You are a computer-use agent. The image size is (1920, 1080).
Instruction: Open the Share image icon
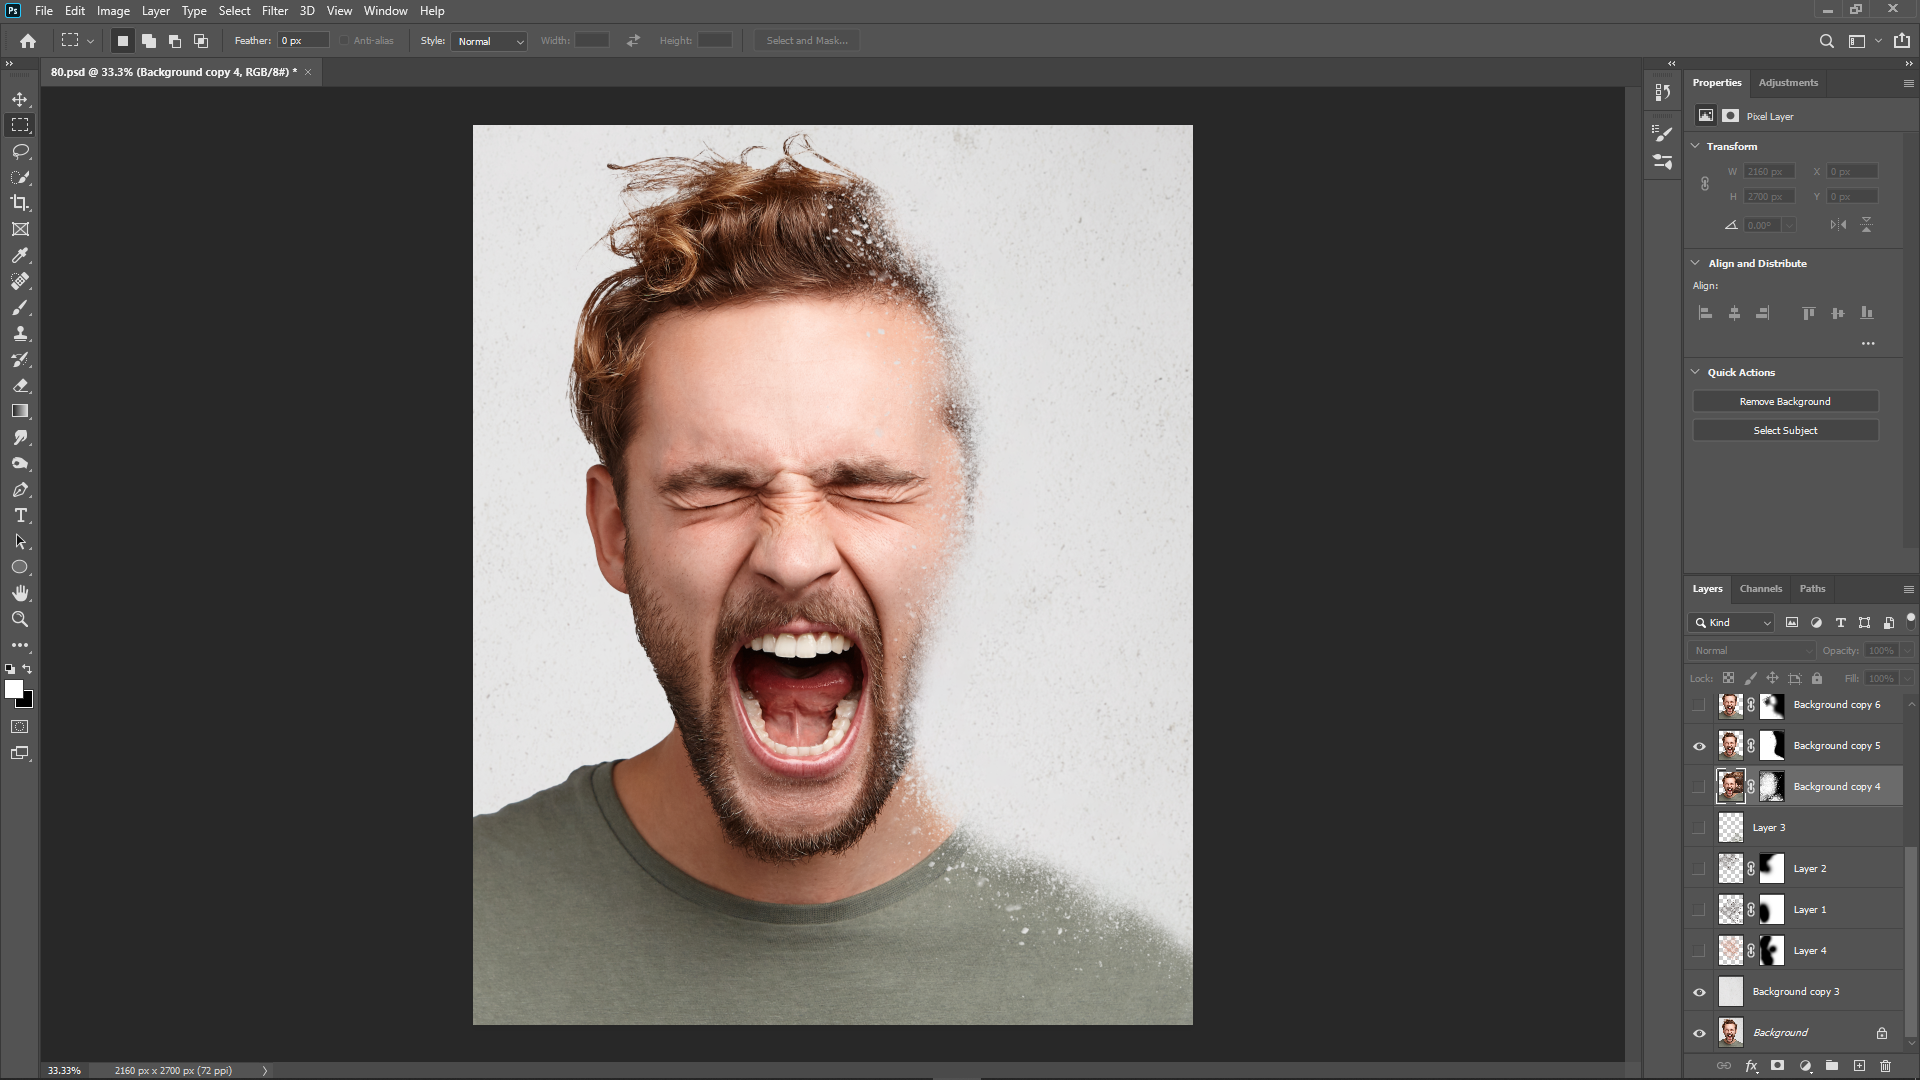pos(1901,41)
